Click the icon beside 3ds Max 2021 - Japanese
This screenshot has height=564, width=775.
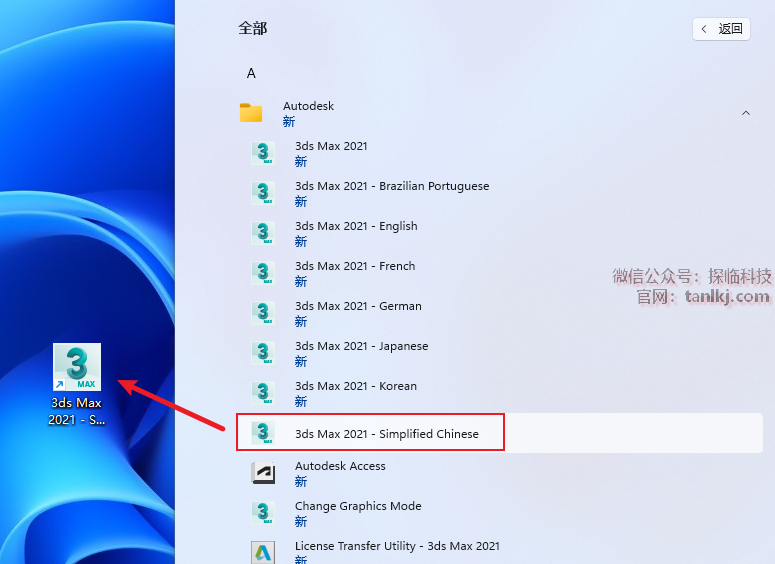pyautogui.click(x=263, y=353)
